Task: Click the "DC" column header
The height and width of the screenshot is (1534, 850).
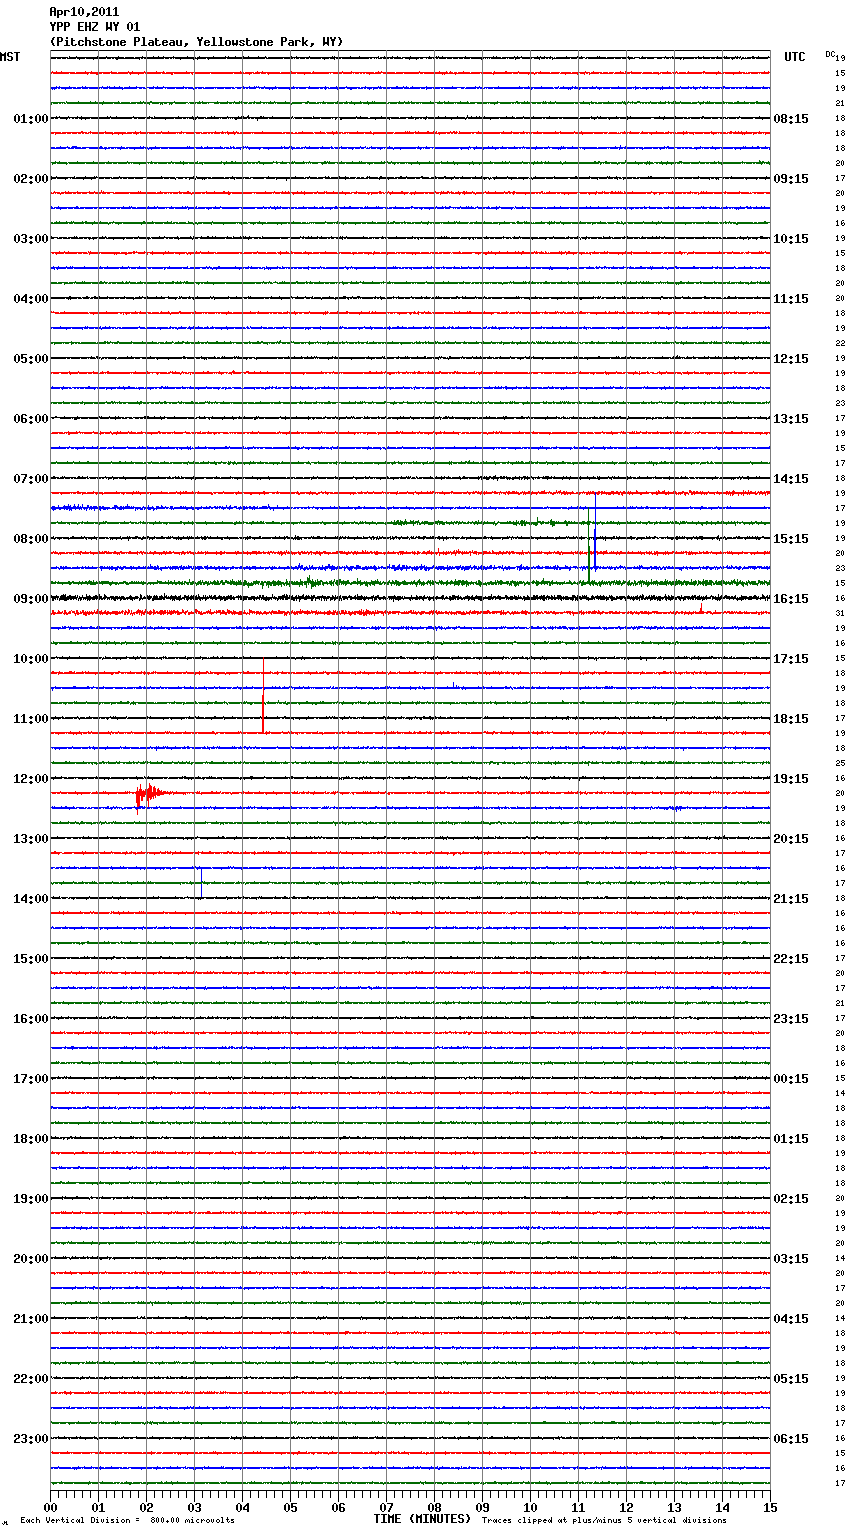Action: [x=830, y=54]
